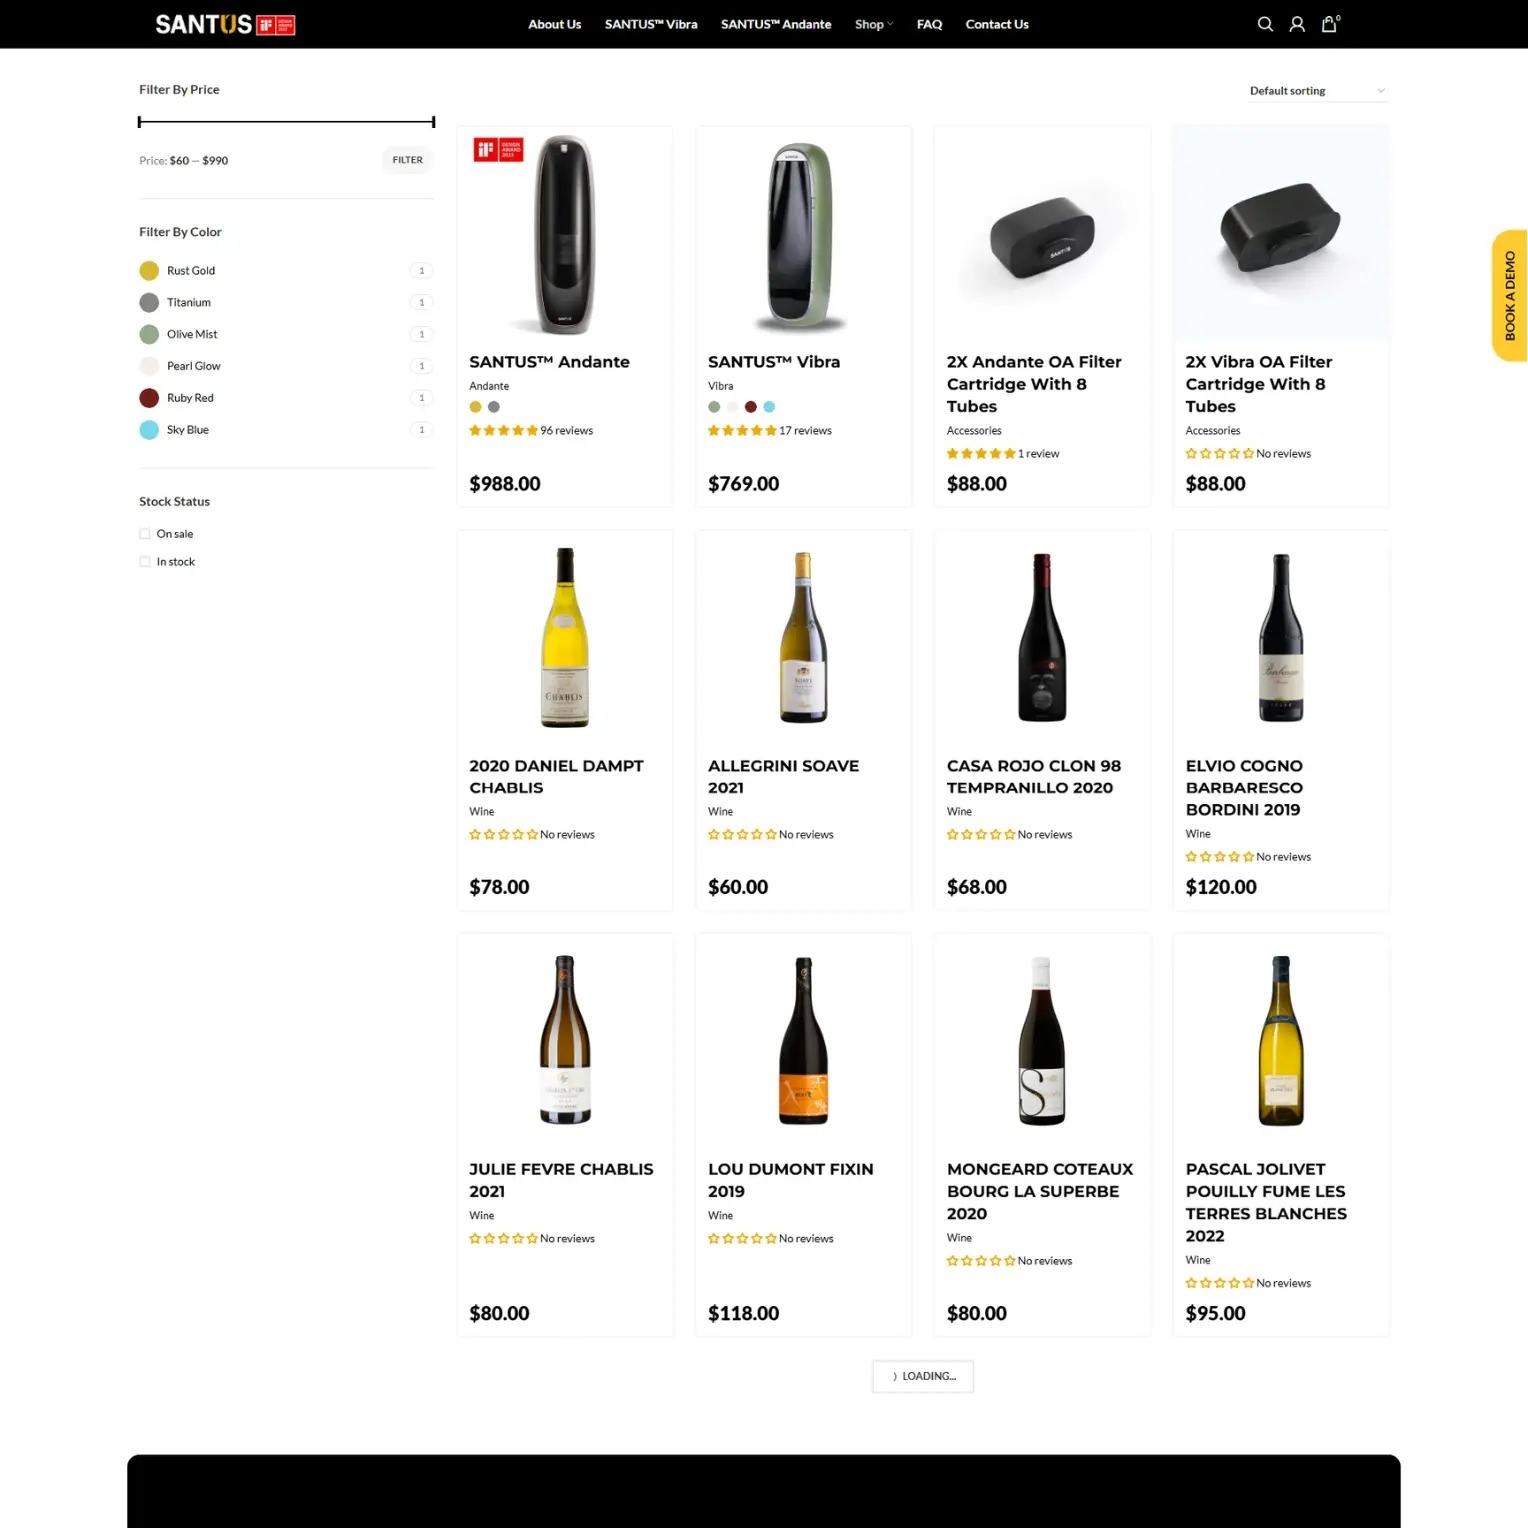The image size is (1528, 1528).
Task: Open the SANTUS Andante menu item
Action: (x=776, y=24)
